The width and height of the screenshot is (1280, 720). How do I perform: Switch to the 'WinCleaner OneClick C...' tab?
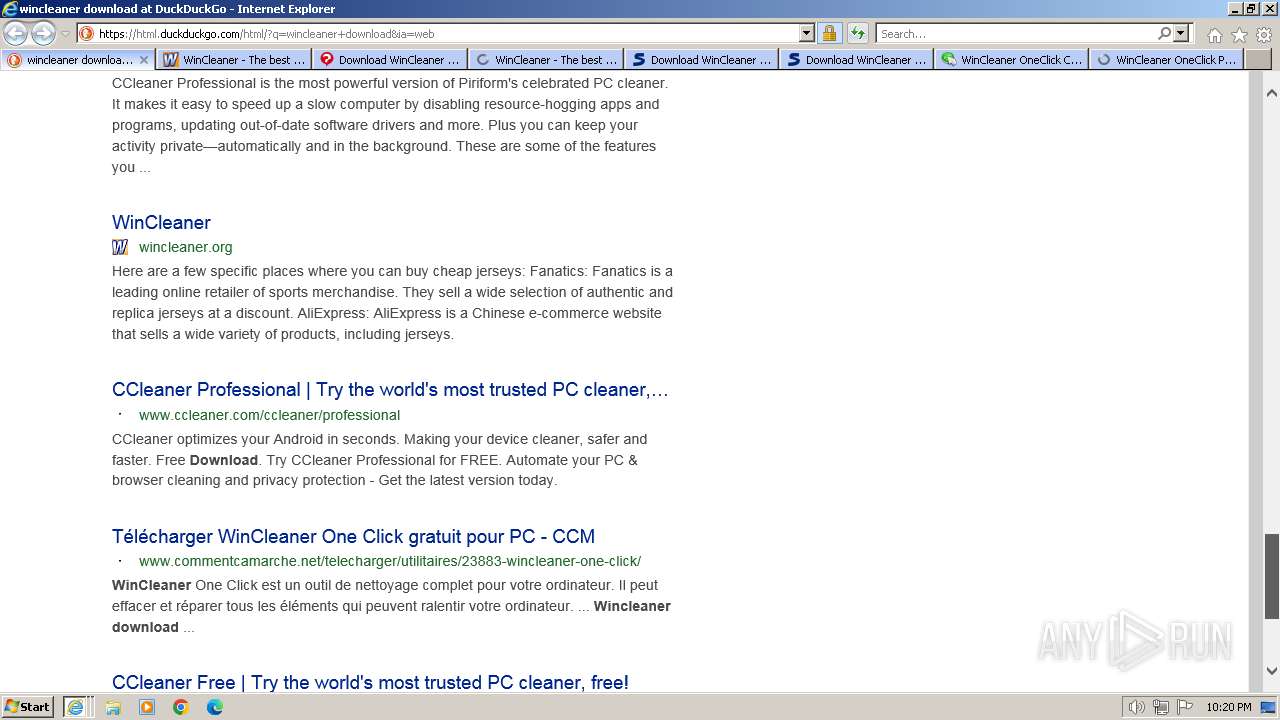(x=1012, y=59)
